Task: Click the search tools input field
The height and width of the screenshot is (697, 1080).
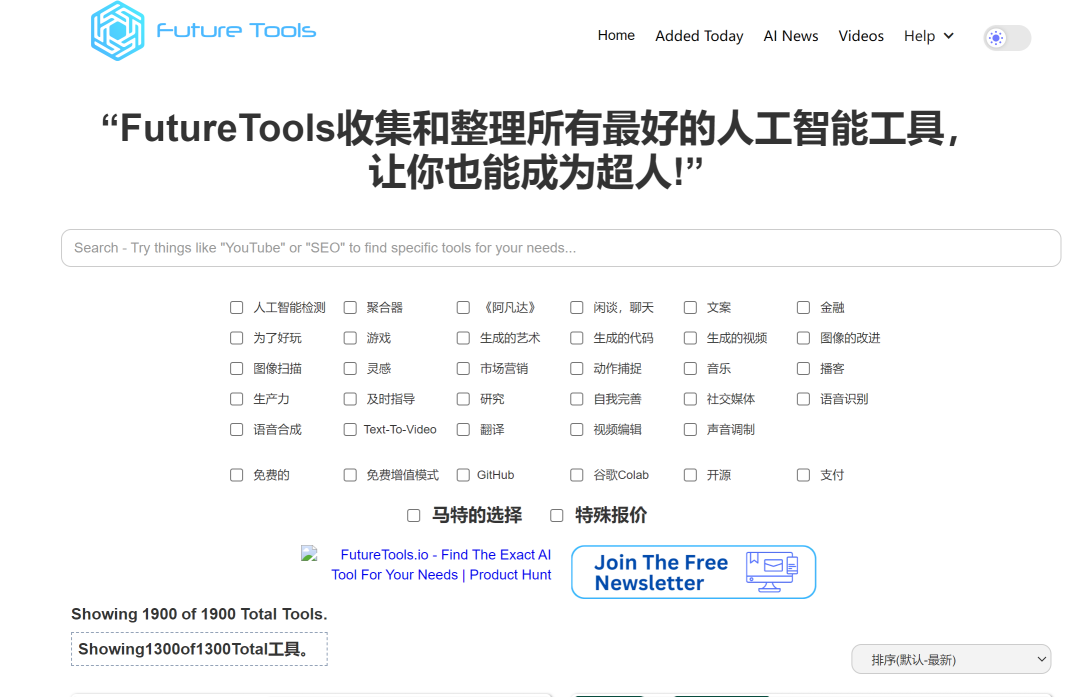Action: tap(561, 248)
